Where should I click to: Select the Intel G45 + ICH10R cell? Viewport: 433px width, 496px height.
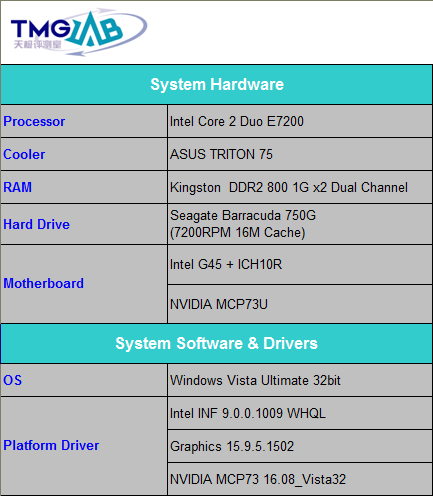pos(300,265)
